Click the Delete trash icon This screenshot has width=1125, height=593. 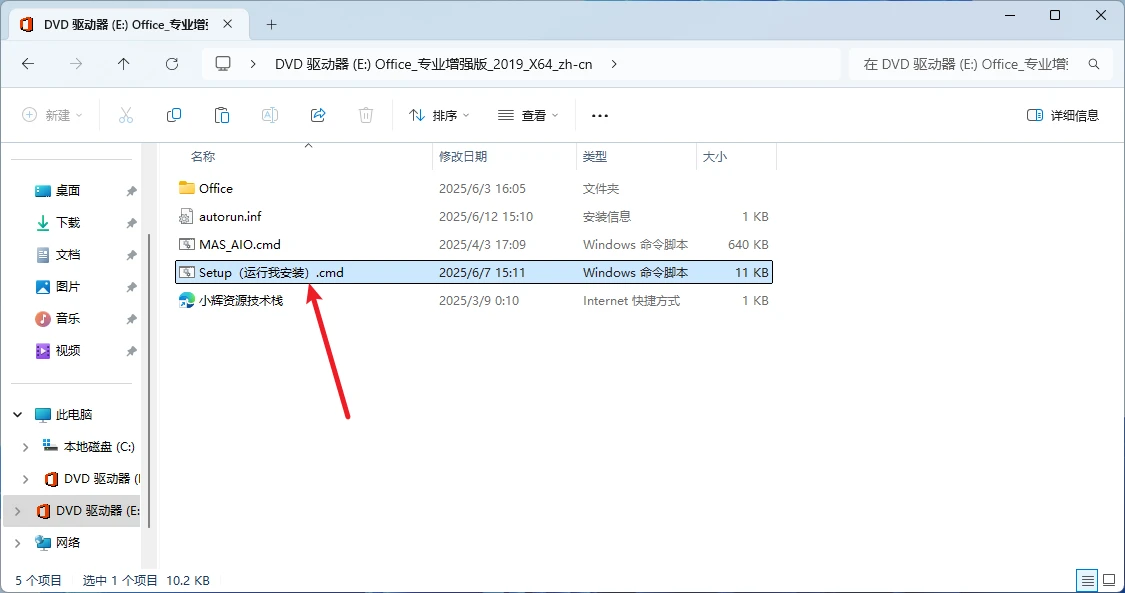pos(366,115)
